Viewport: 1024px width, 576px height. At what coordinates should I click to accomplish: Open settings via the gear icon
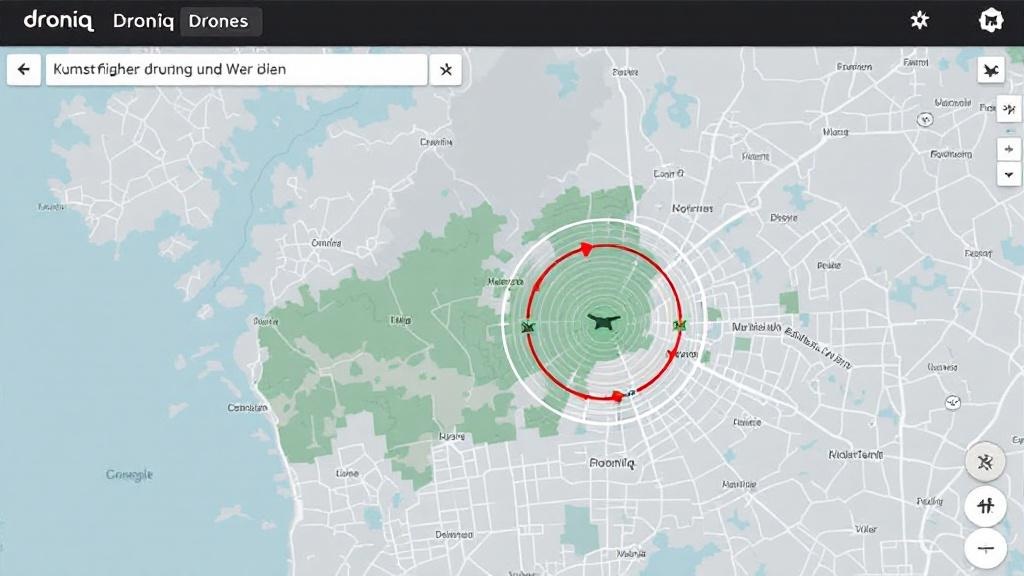[919, 21]
